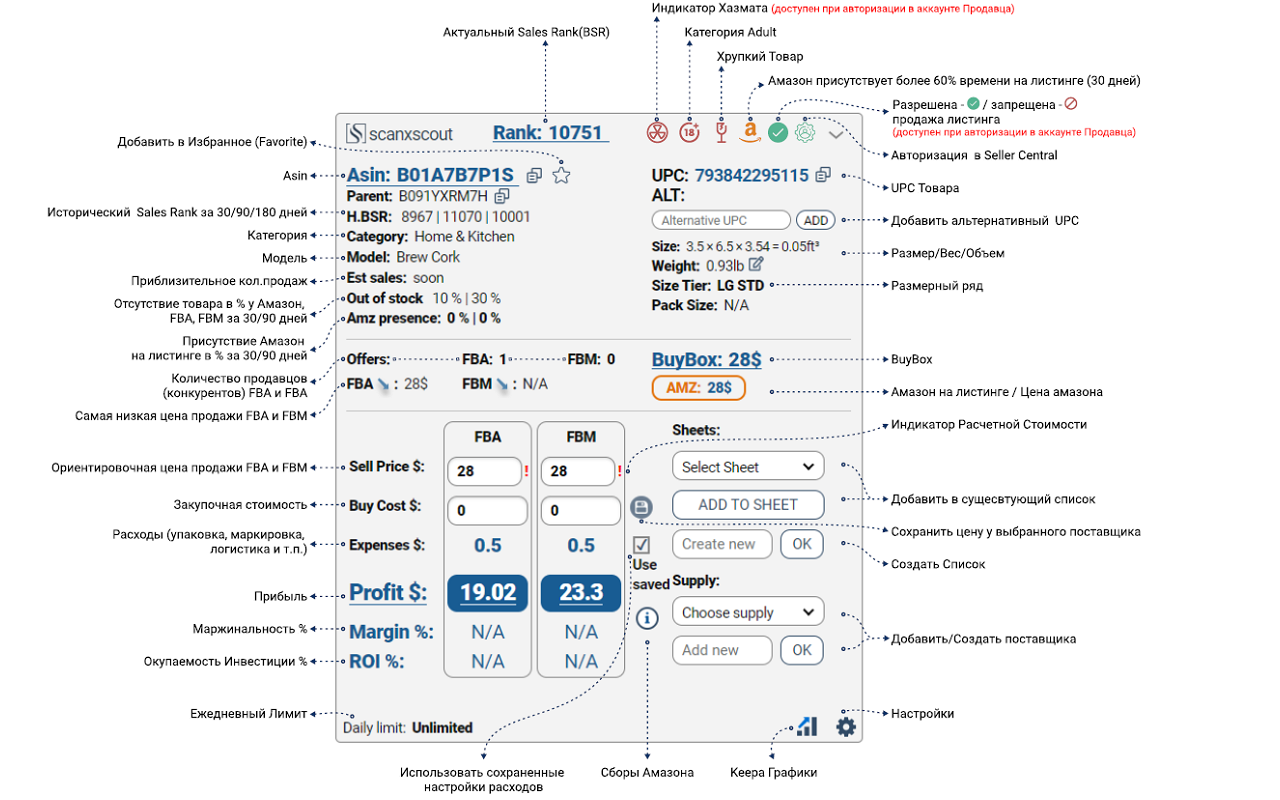The height and width of the screenshot is (800, 1280).
Task: Collapse the panel with the chevron arrow
Action: 836,134
